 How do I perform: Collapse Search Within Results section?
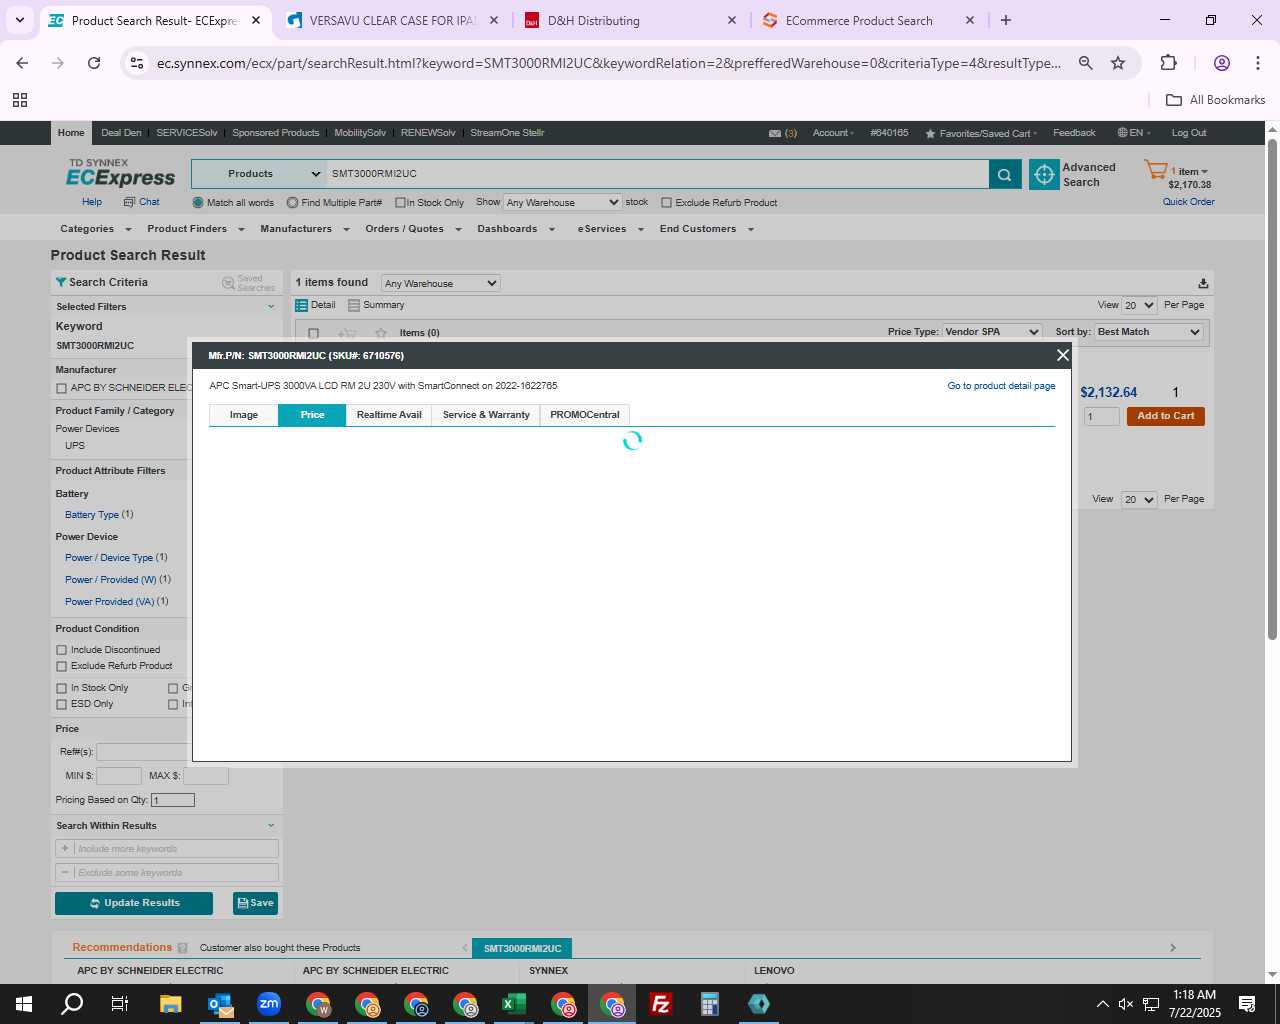pyautogui.click(x=271, y=826)
